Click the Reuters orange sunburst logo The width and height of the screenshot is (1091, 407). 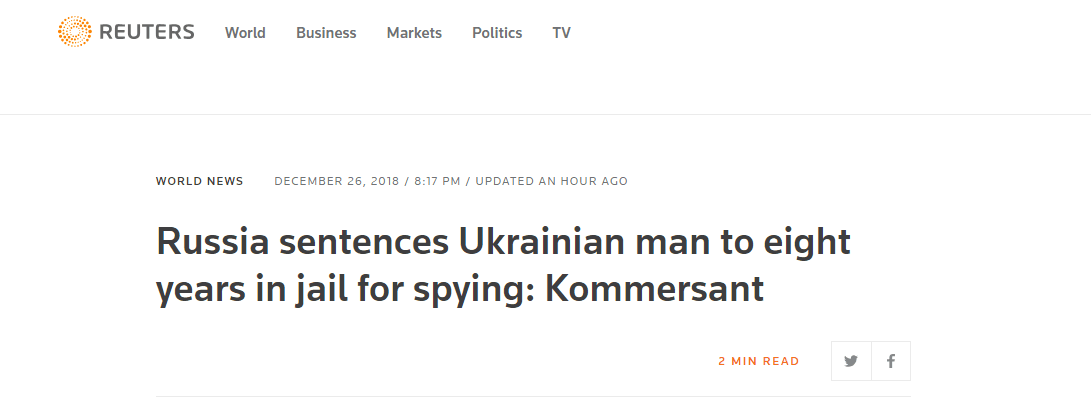[74, 32]
